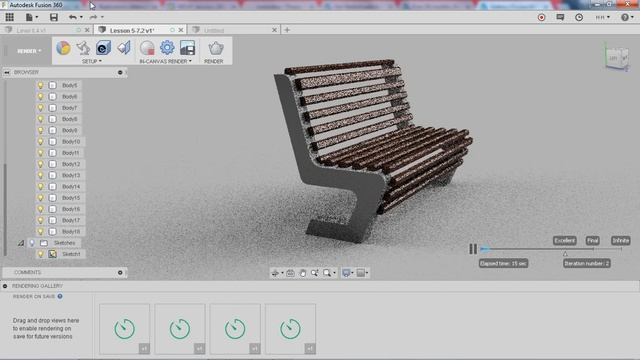Save the design with the floppy icon
The width and height of the screenshot is (640, 360).
pyautogui.click(x=53, y=17)
